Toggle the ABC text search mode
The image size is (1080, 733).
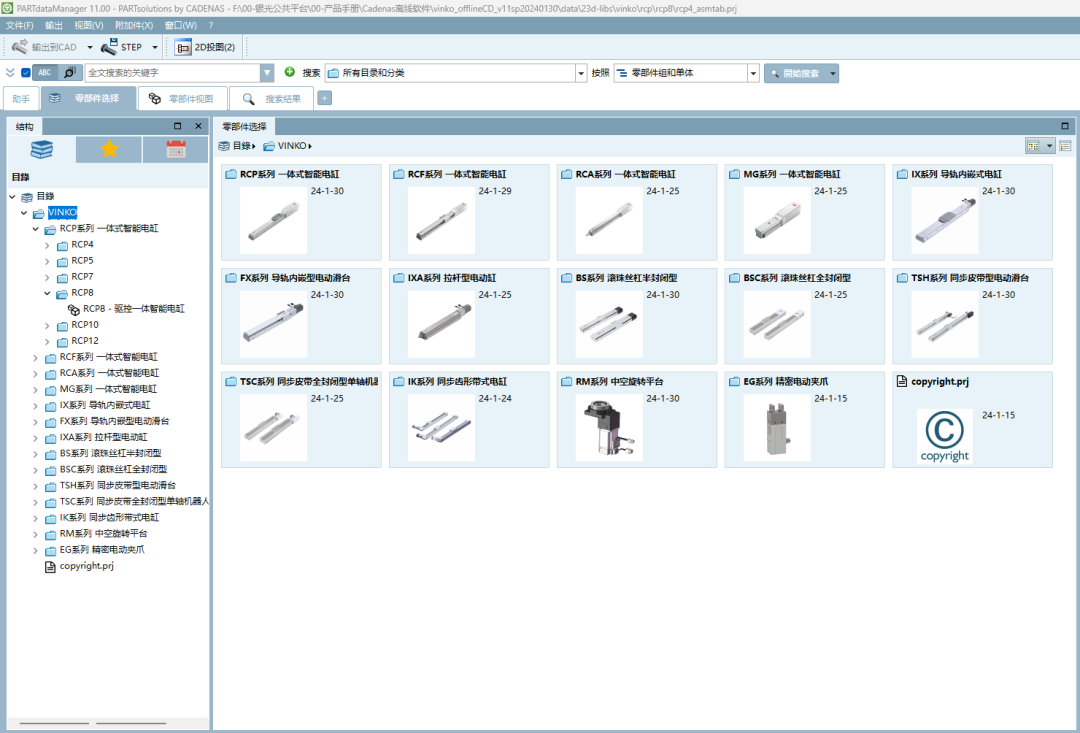click(x=45, y=72)
